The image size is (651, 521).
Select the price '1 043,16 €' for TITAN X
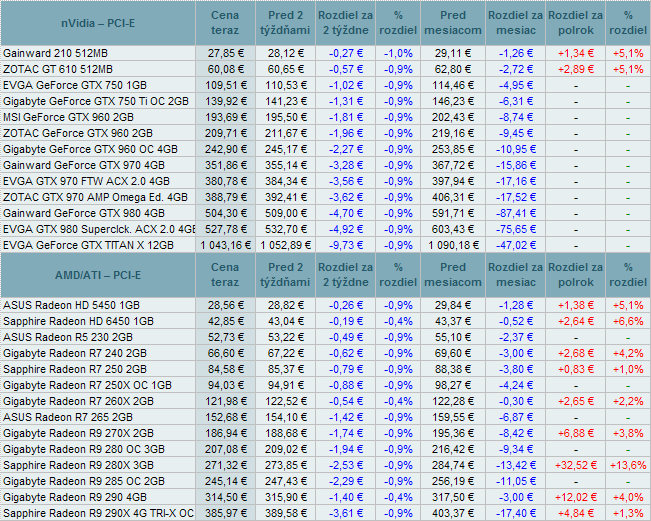tap(226, 245)
